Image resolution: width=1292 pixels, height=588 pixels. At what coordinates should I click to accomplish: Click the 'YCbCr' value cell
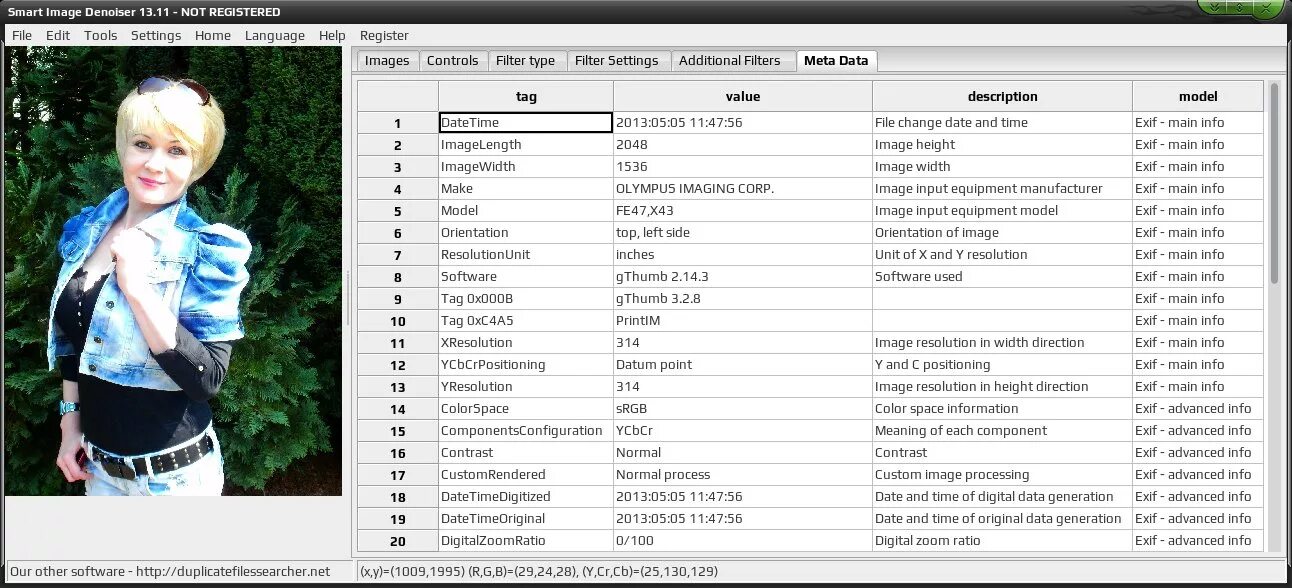click(x=743, y=431)
